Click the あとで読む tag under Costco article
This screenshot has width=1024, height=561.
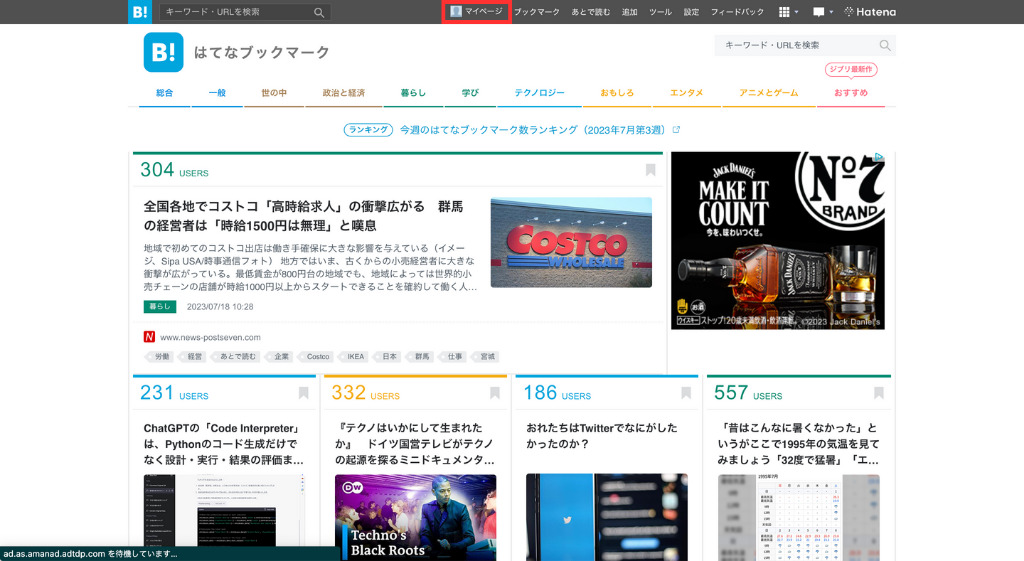coord(236,357)
